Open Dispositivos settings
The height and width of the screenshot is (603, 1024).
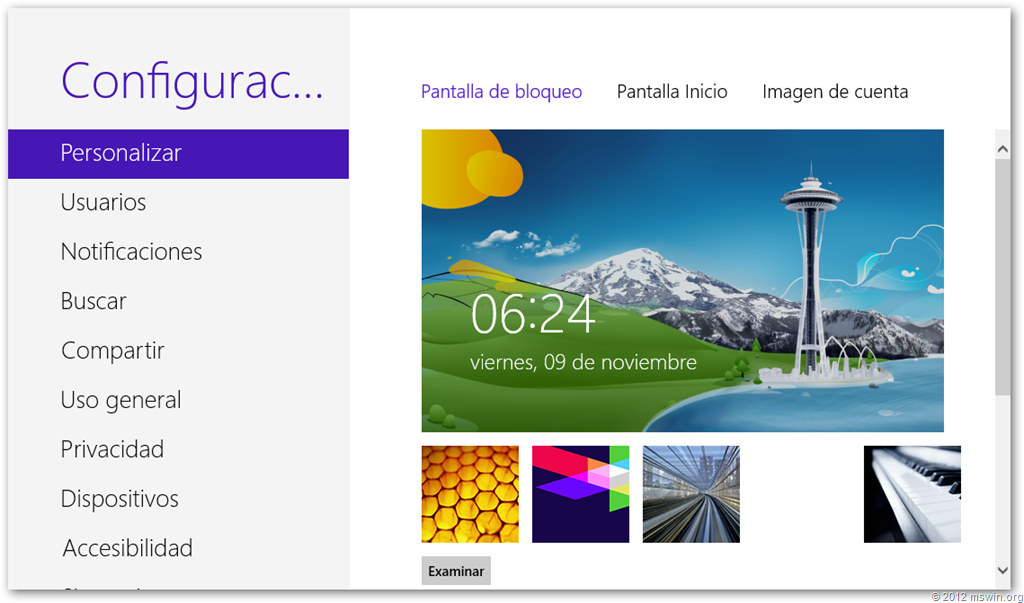pyautogui.click(x=119, y=499)
